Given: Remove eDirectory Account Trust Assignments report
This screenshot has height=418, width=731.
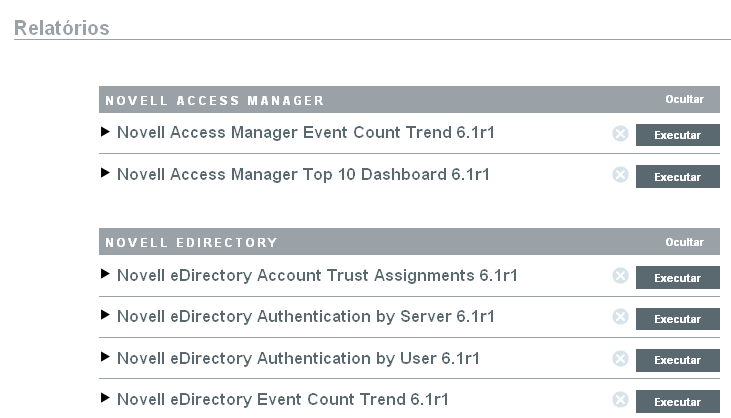Looking at the screenshot, I should 620,276.
